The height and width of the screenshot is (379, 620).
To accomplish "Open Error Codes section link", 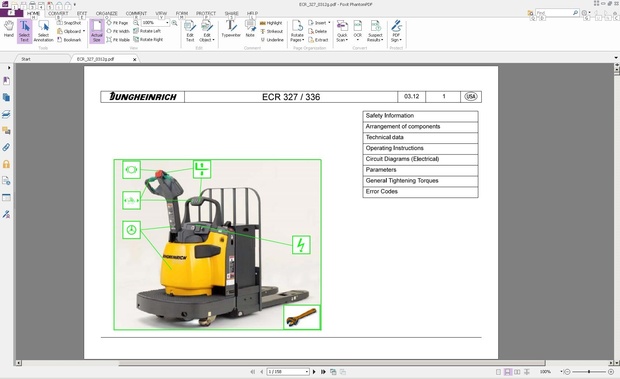I will (420, 192).
